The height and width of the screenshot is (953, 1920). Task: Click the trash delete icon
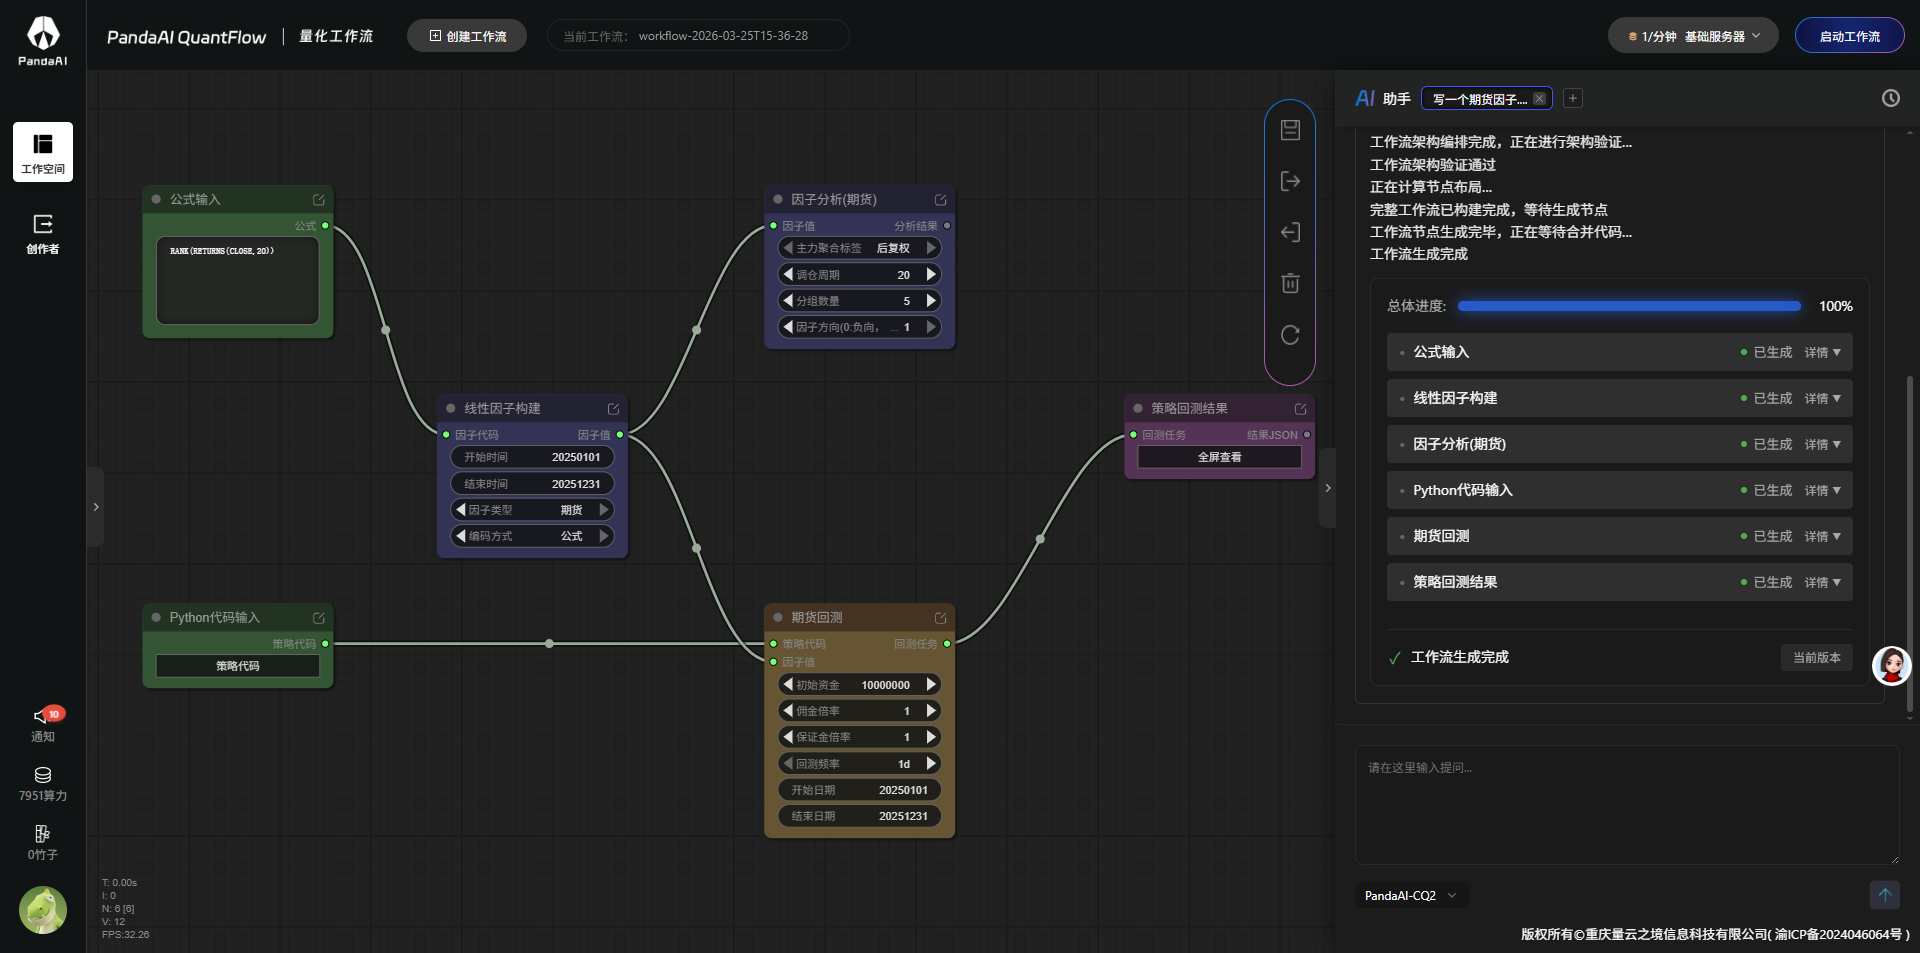pyautogui.click(x=1290, y=284)
